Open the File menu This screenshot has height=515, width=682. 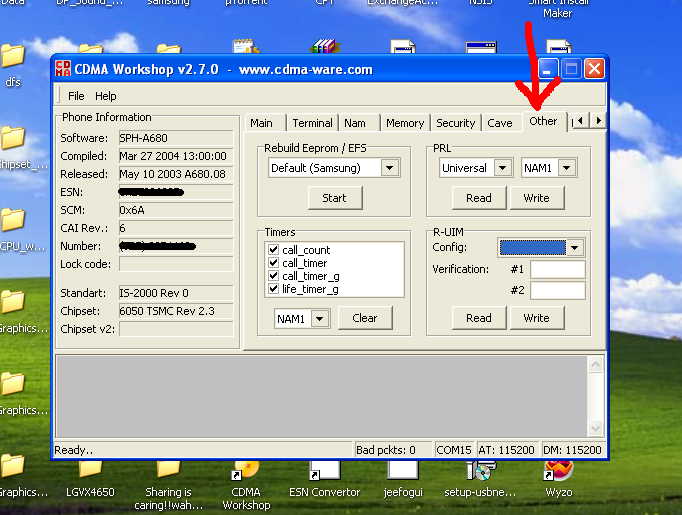pyautogui.click(x=76, y=96)
